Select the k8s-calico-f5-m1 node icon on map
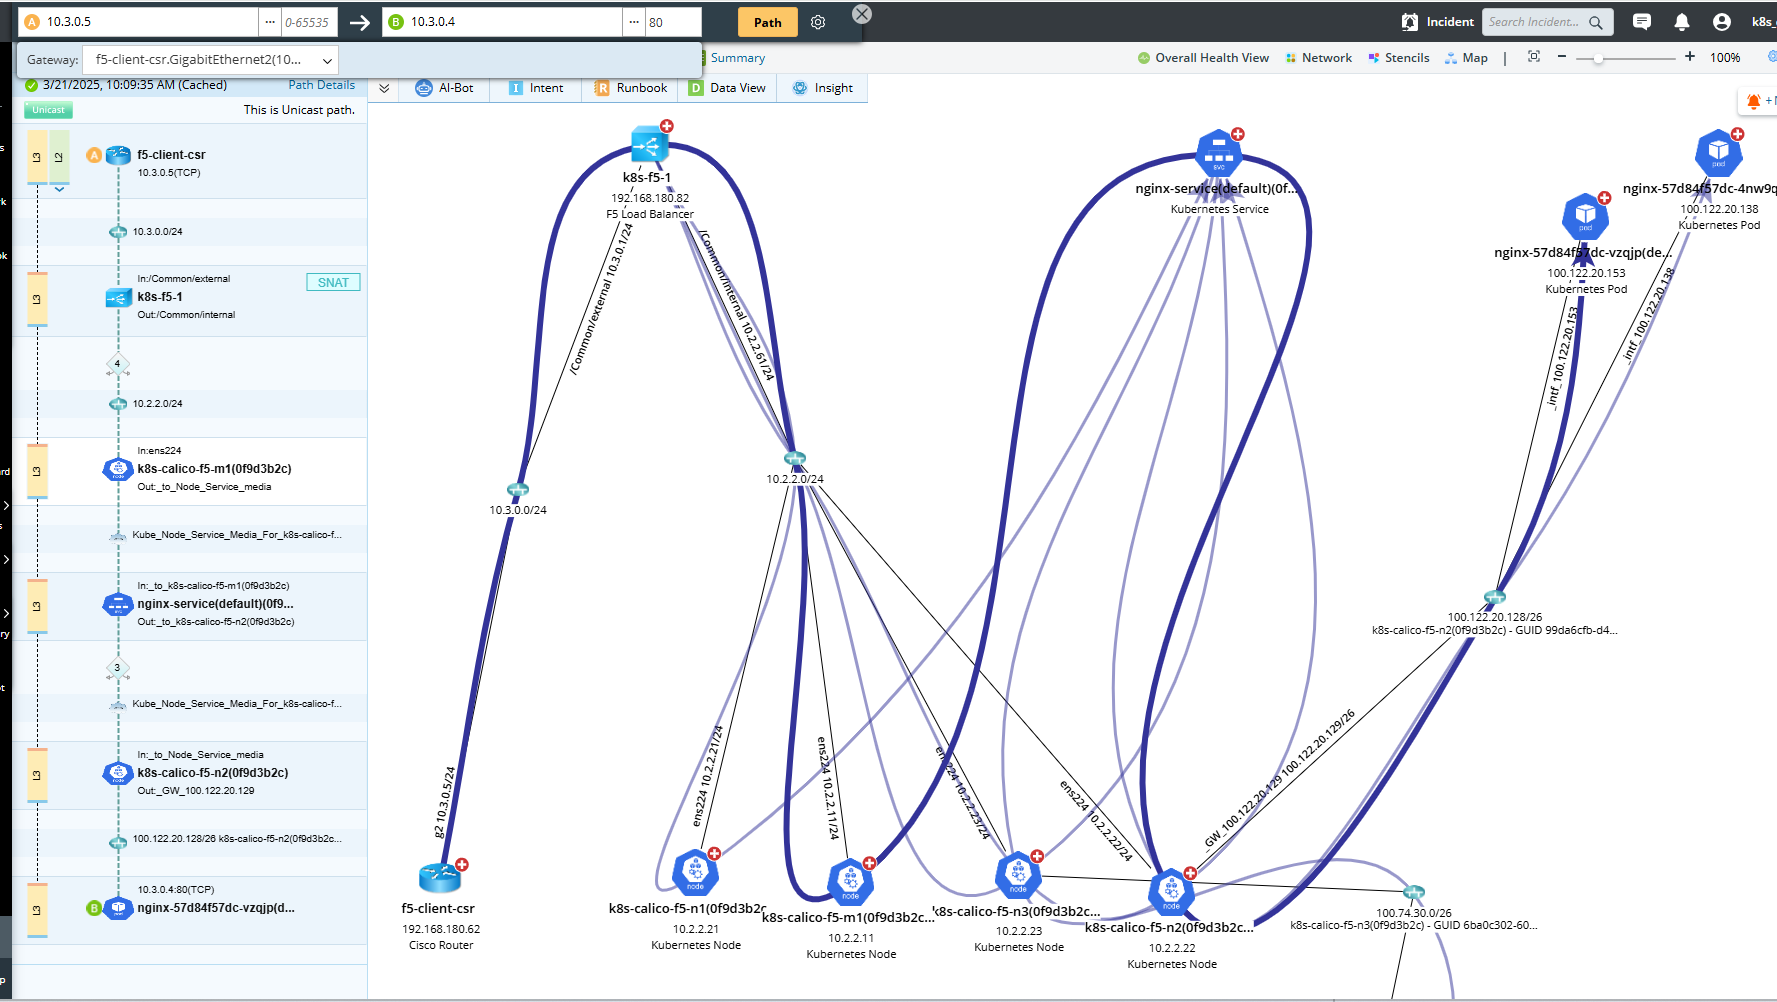This screenshot has height=1002, width=1777. coord(850,882)
